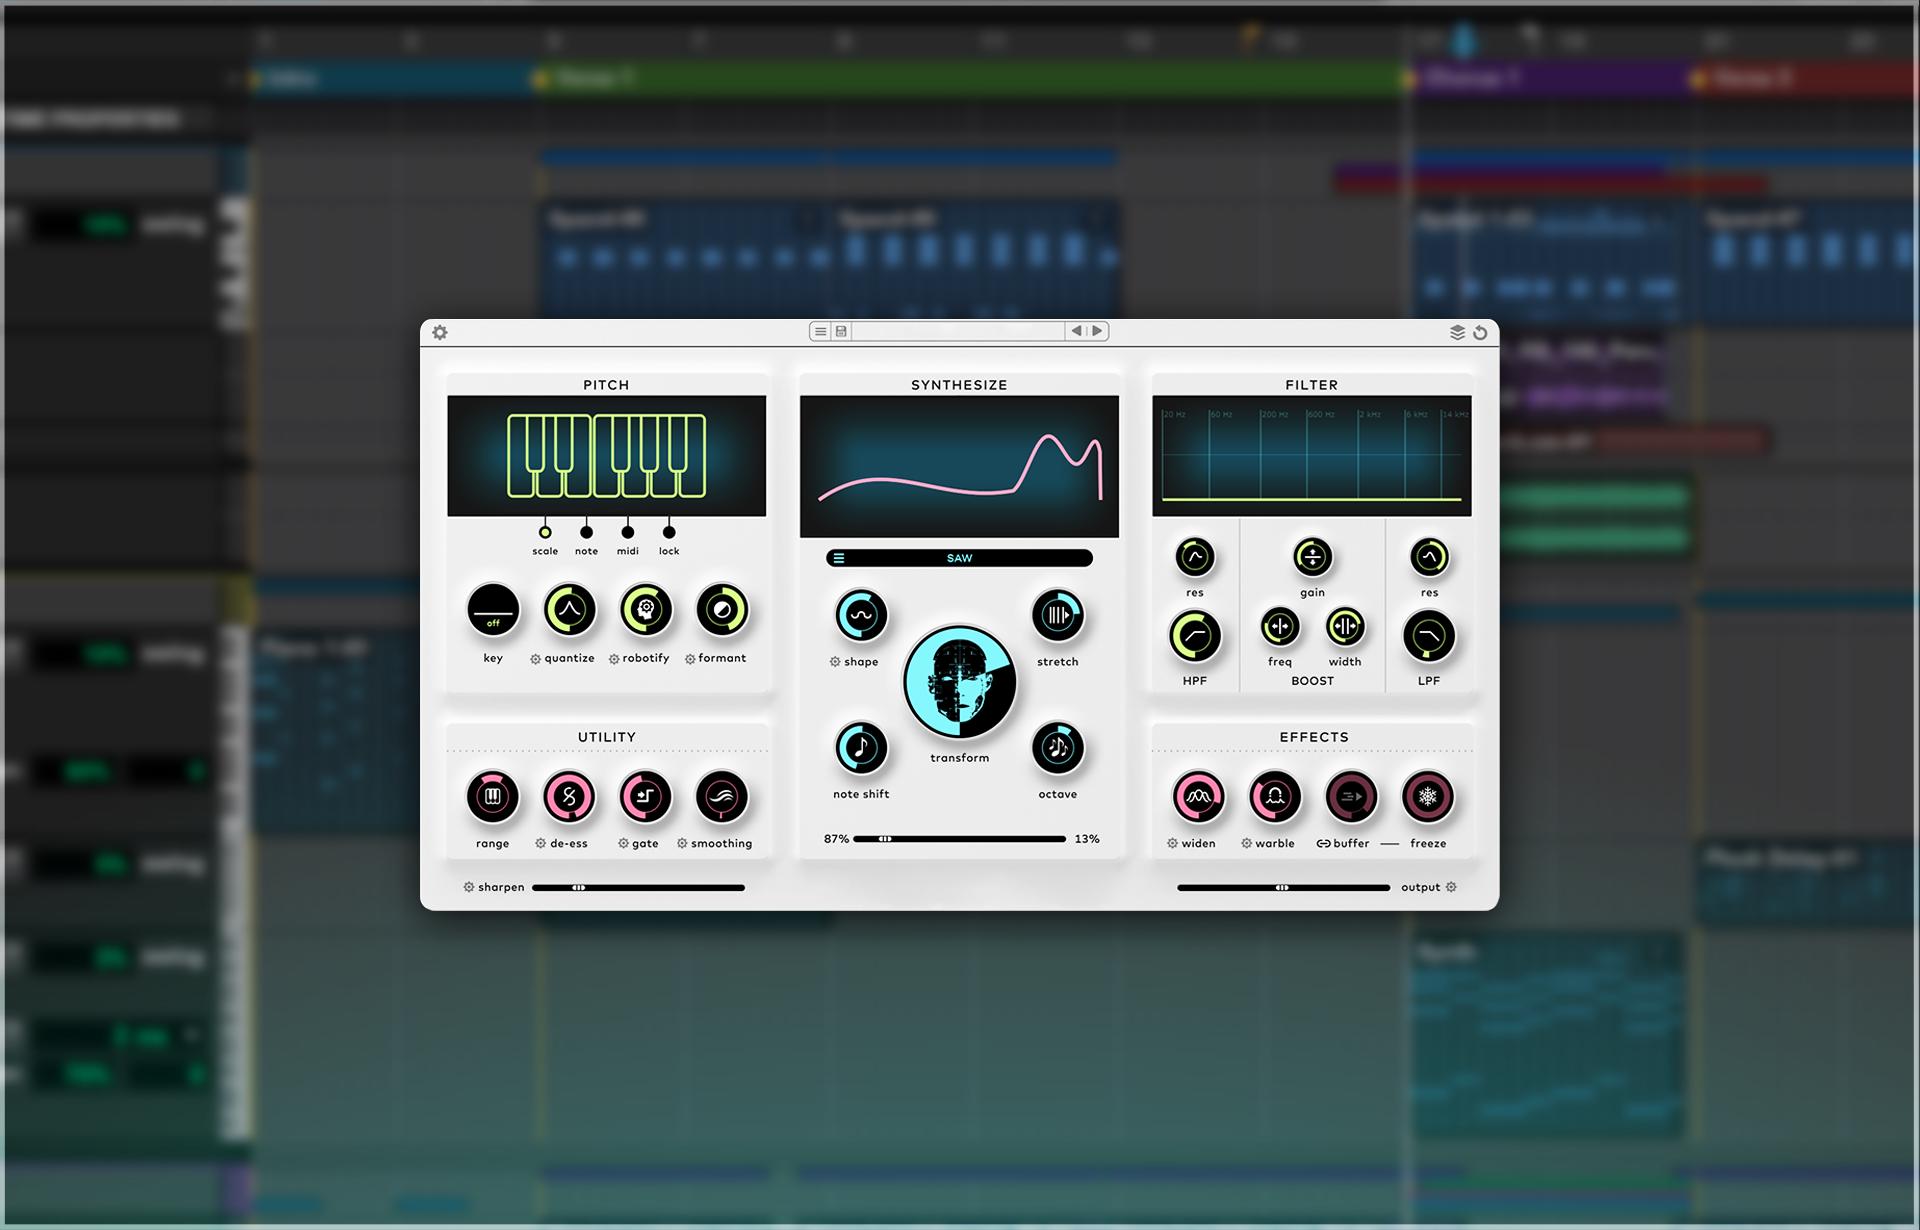Select the lock pitch mode

(669, 532)
